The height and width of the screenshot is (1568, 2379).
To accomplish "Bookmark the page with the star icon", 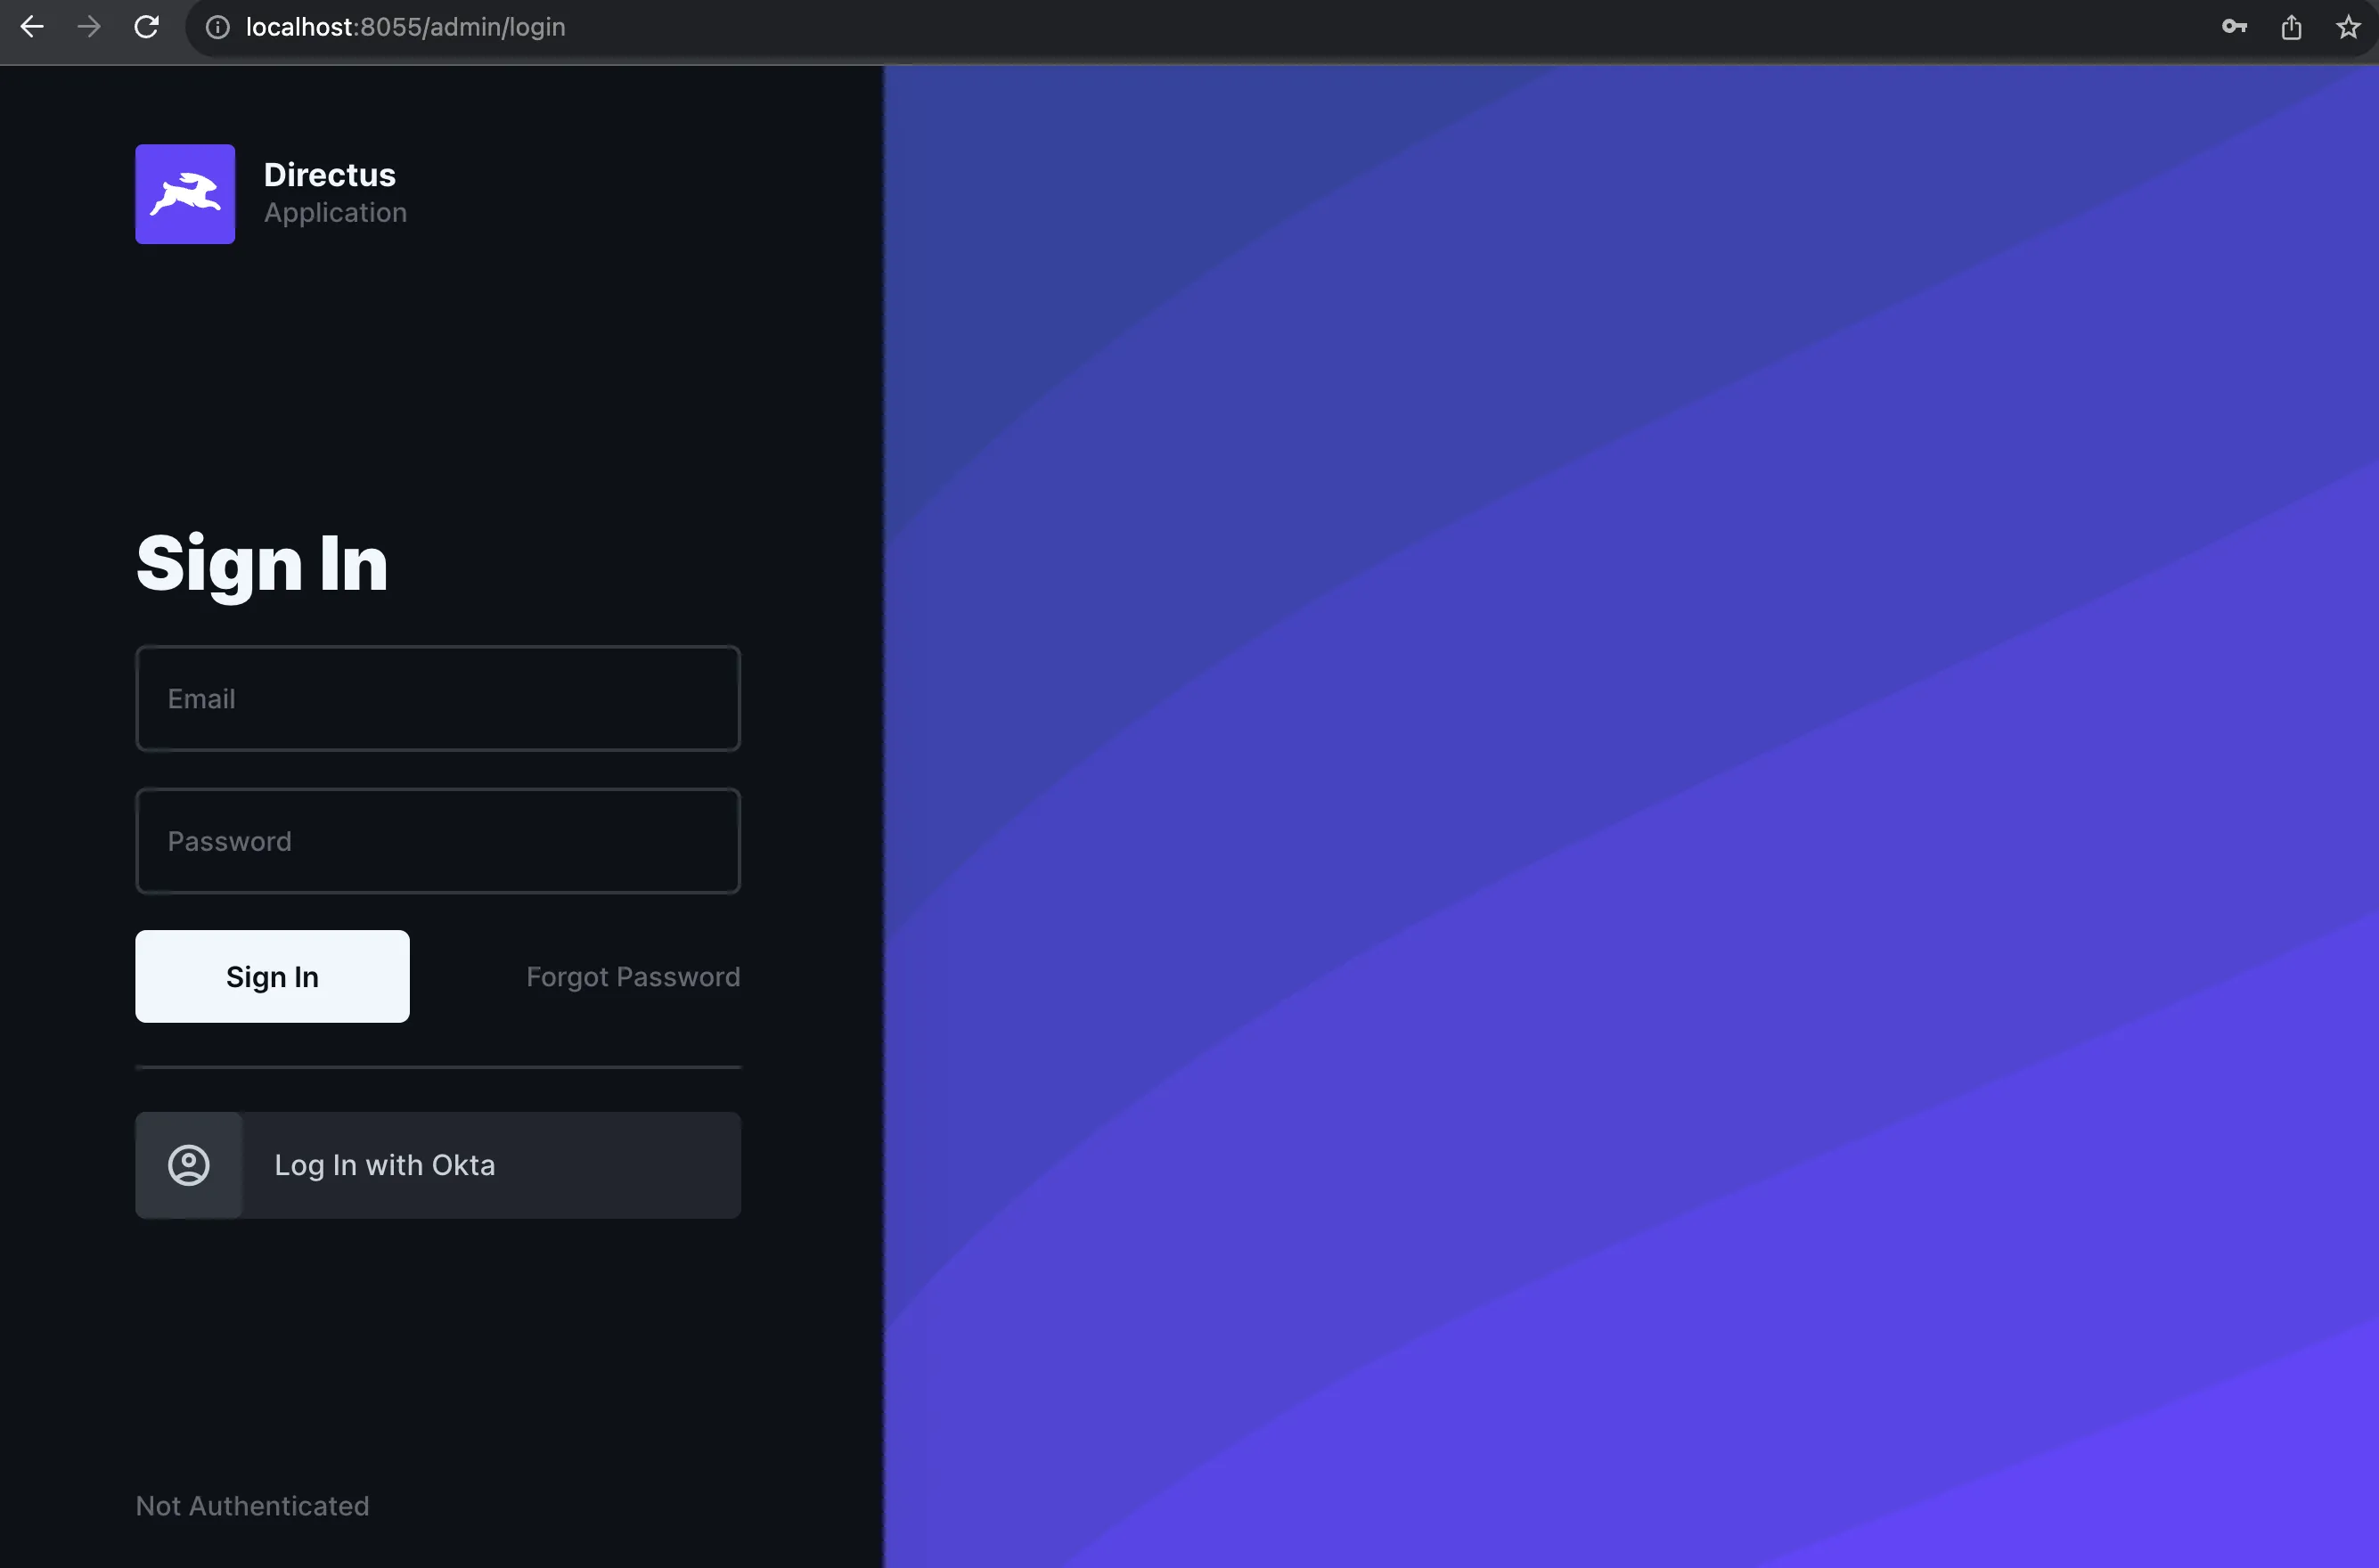I will [x=2347, y=27].
